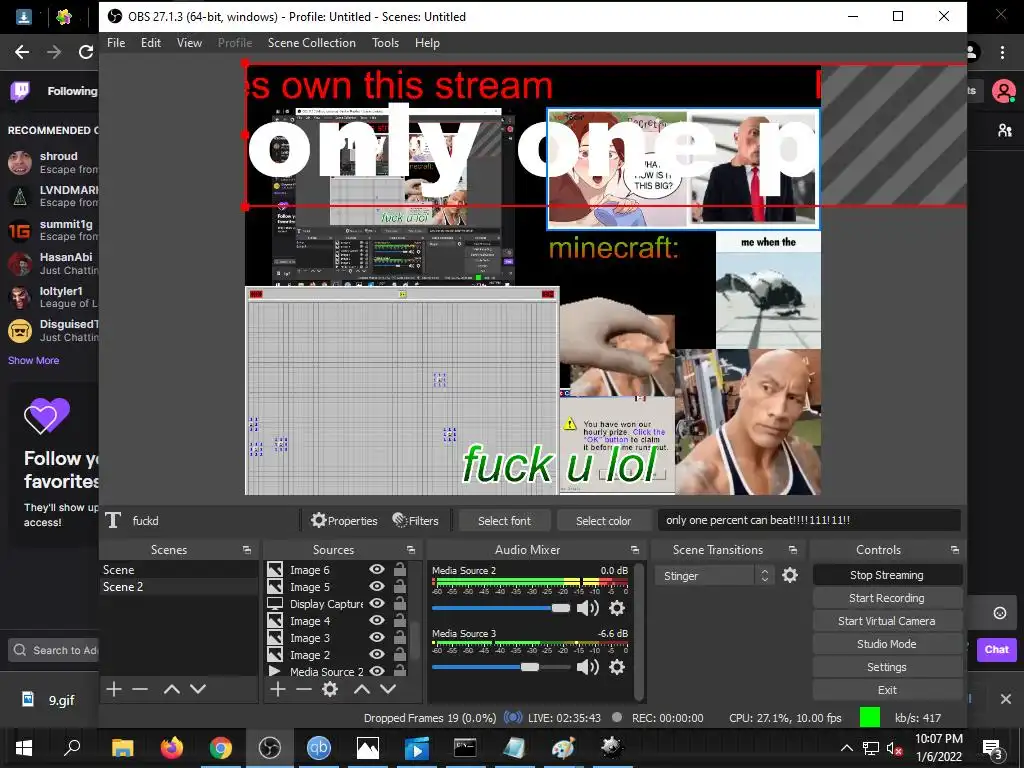1024x768 pixels.
Task: Open OBS Studio from the taskbar
Action: [x=270, y=748]
